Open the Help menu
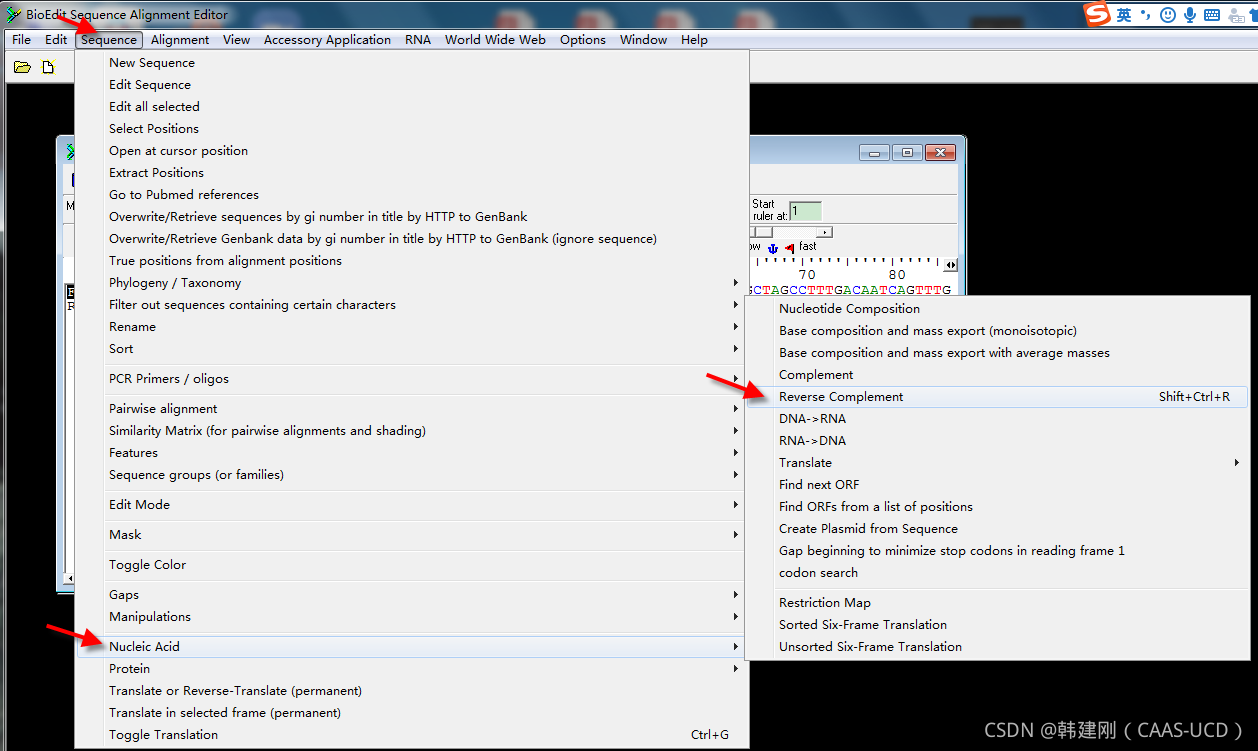This screenshot has width=1258, height=751. point(694,40)
